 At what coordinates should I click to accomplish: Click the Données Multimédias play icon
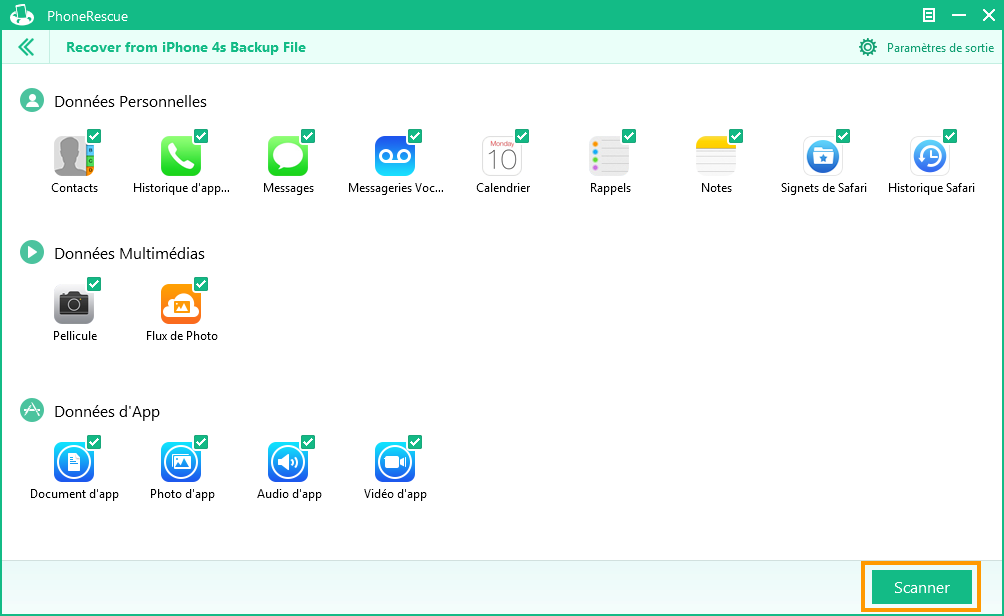point(32,252)
